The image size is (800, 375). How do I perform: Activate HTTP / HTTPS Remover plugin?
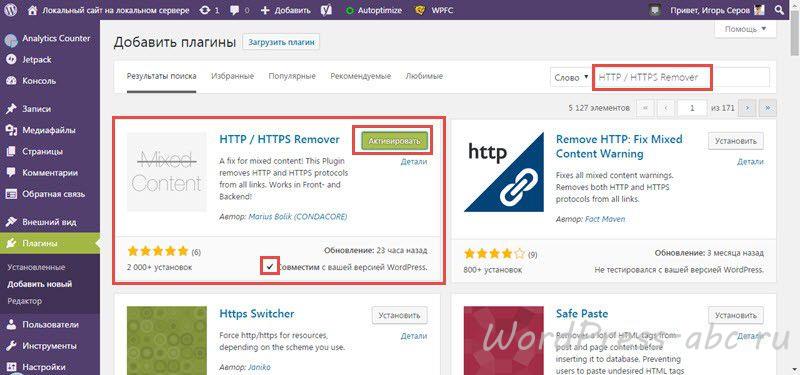[394, 141]
